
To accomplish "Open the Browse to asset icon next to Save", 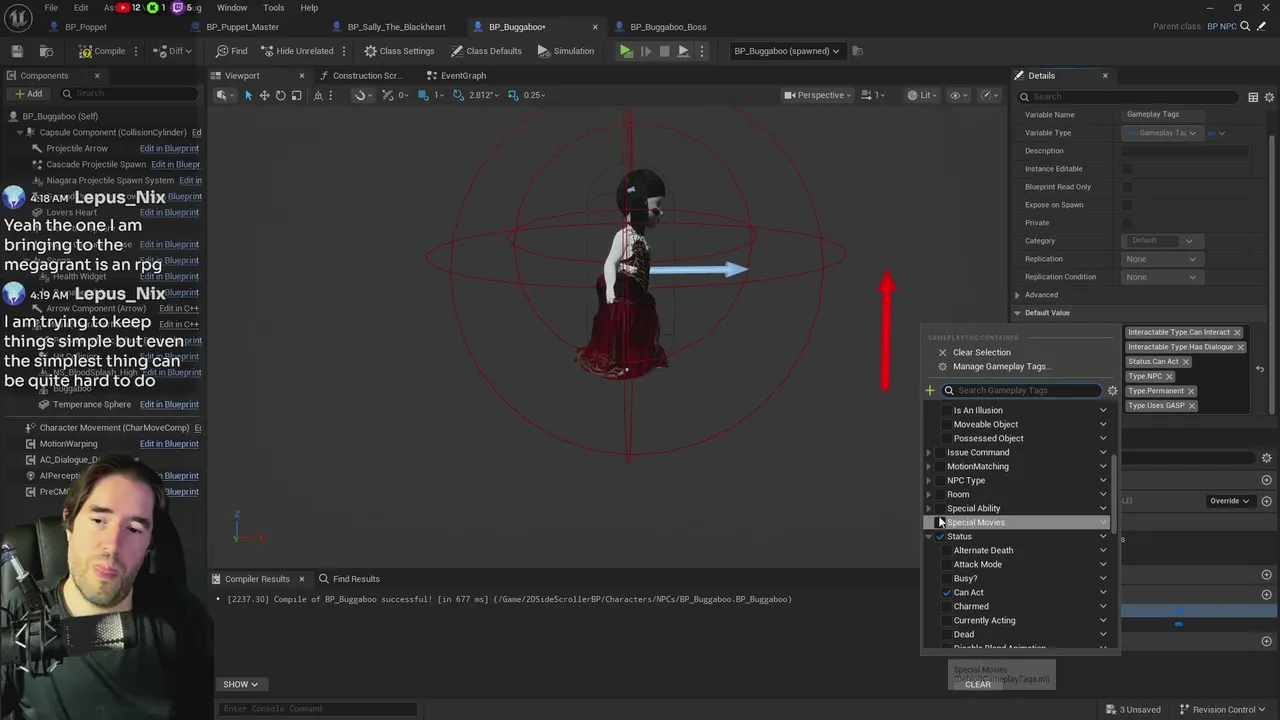I will coord(46,51).
